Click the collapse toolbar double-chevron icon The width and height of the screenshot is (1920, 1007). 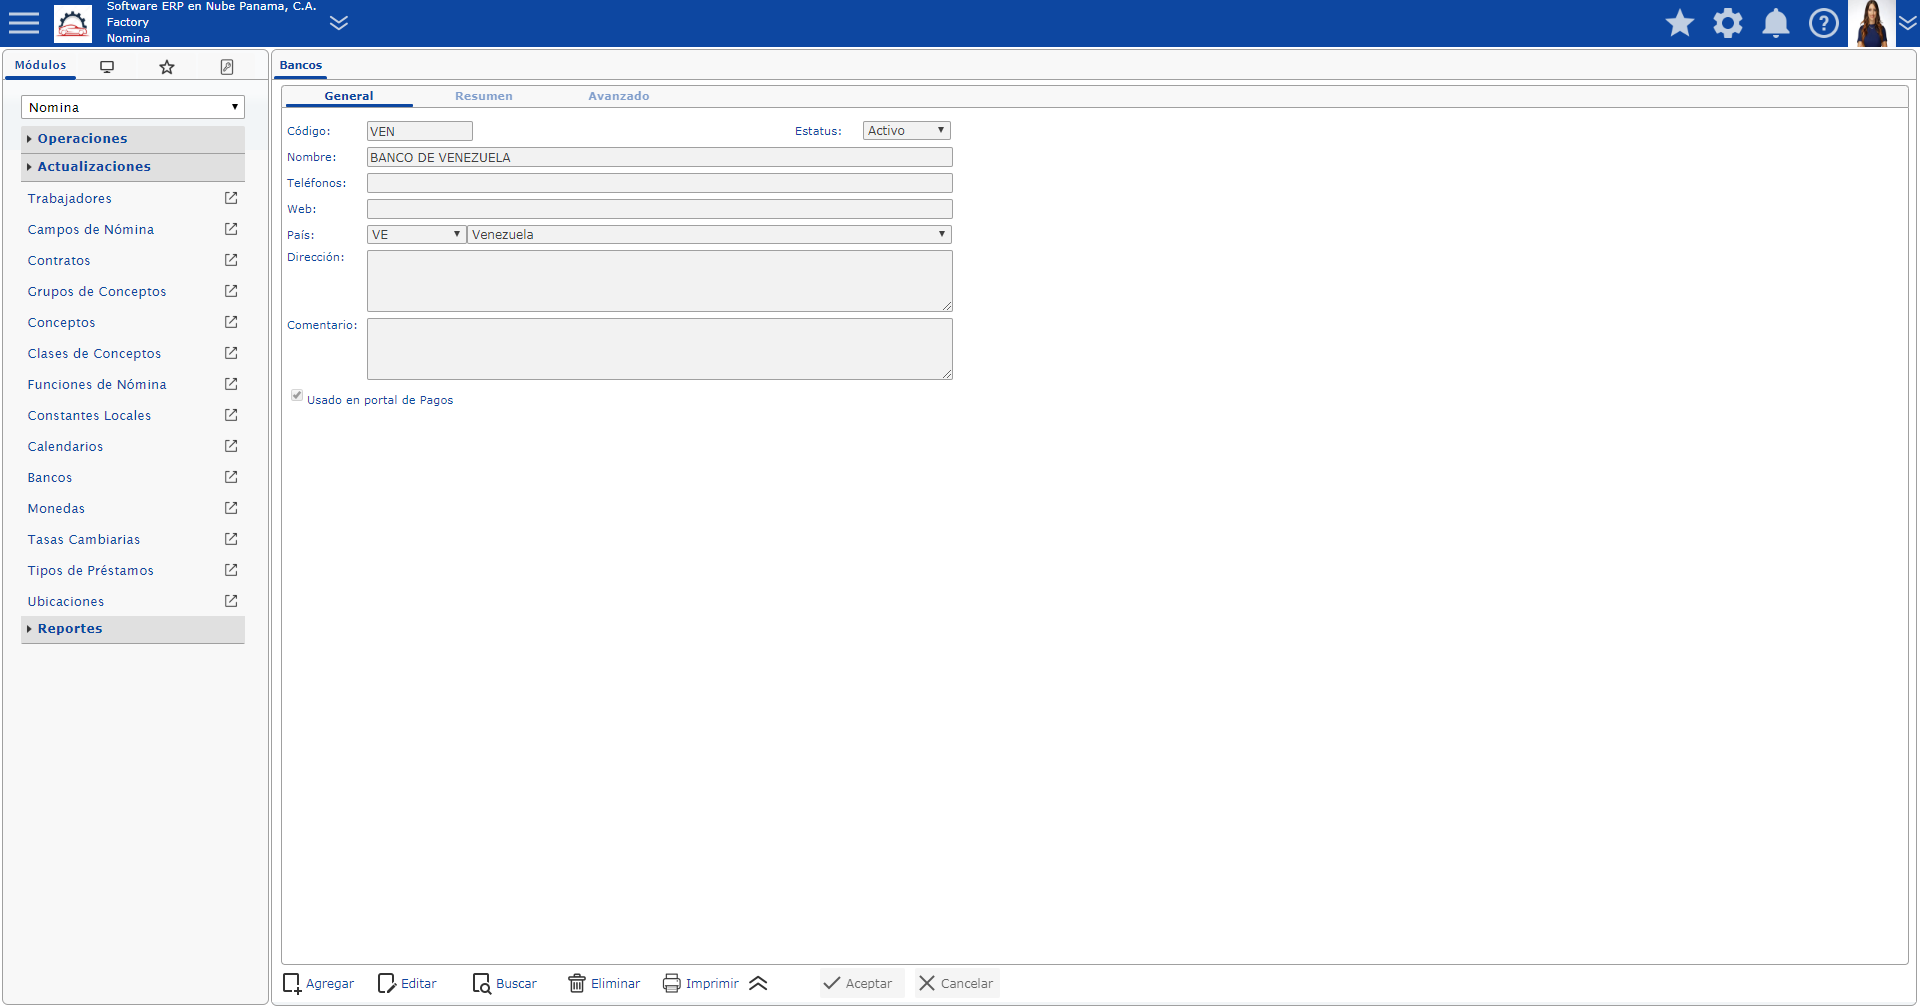coord(758,983)
